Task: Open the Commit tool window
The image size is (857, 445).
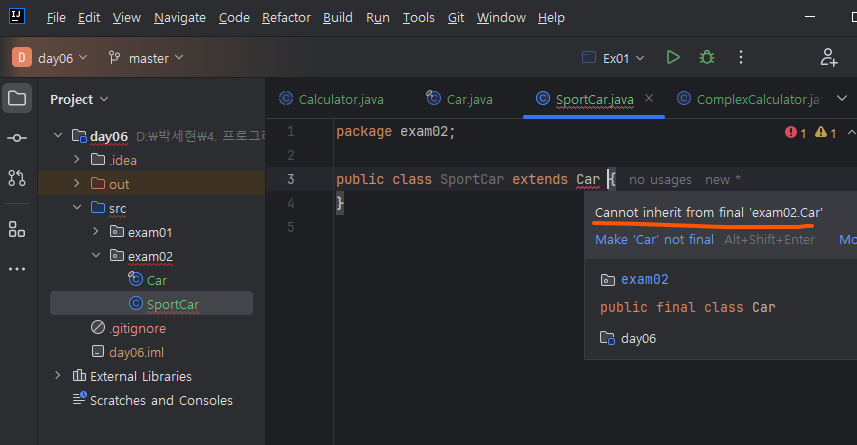Action: (16, 138)
